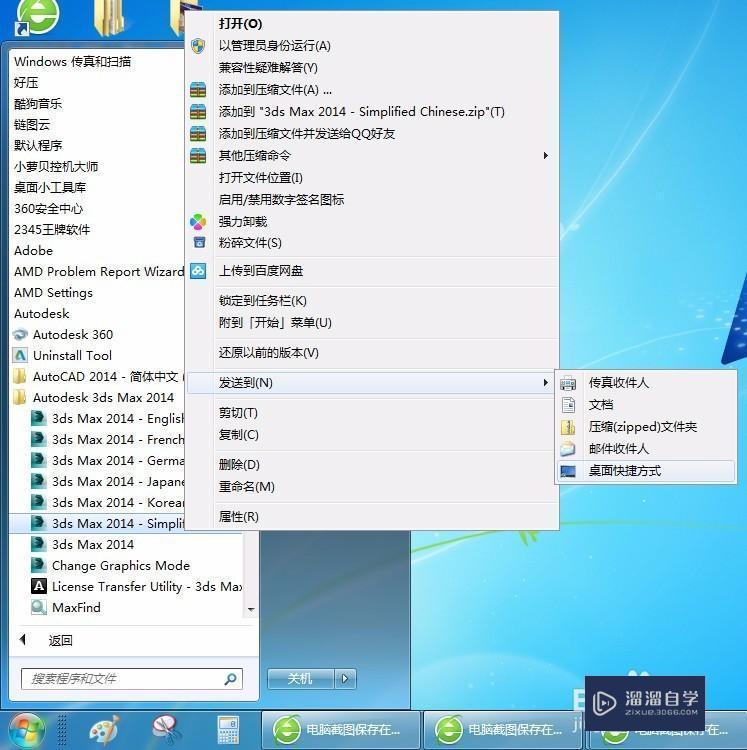Click the program list scroll-down arrow
This screenshot has height=750, width=747.
tap(251, 609)
